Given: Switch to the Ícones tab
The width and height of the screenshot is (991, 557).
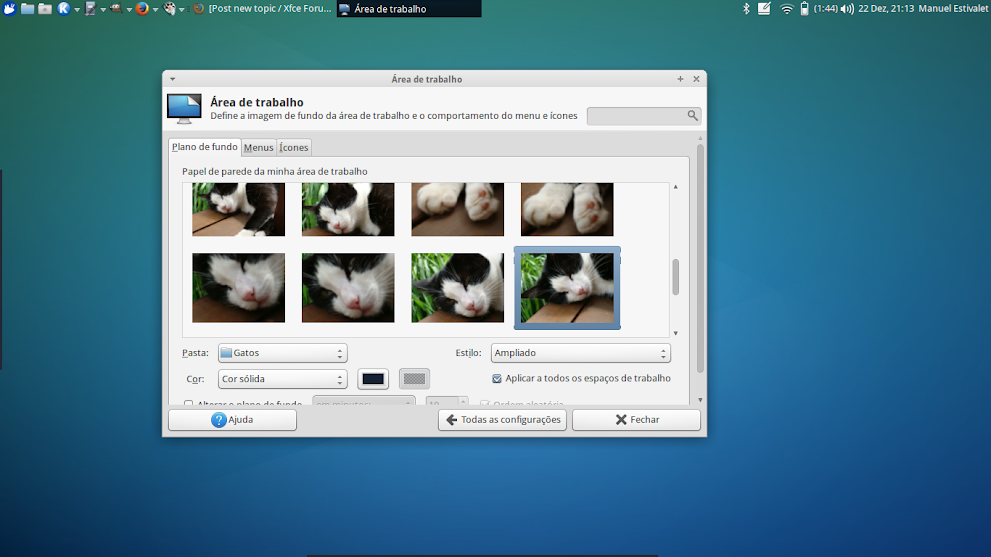Looking at the screenshot, I should click(294, 147).
